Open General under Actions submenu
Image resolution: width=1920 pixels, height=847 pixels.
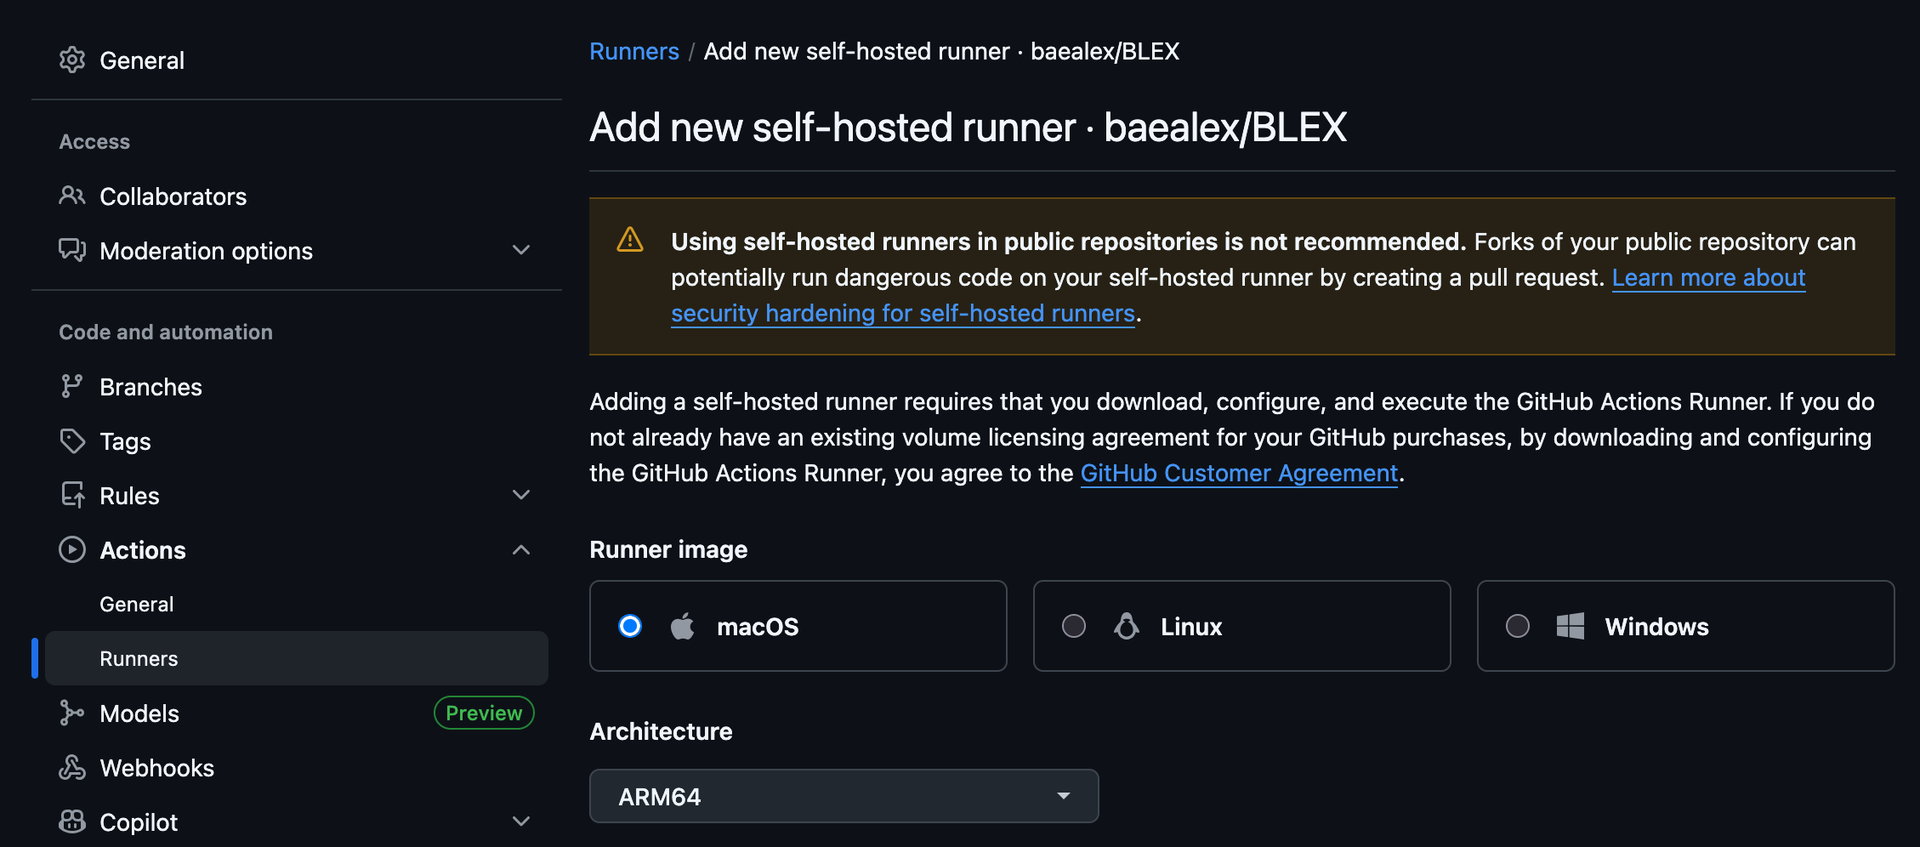point(137,604)
